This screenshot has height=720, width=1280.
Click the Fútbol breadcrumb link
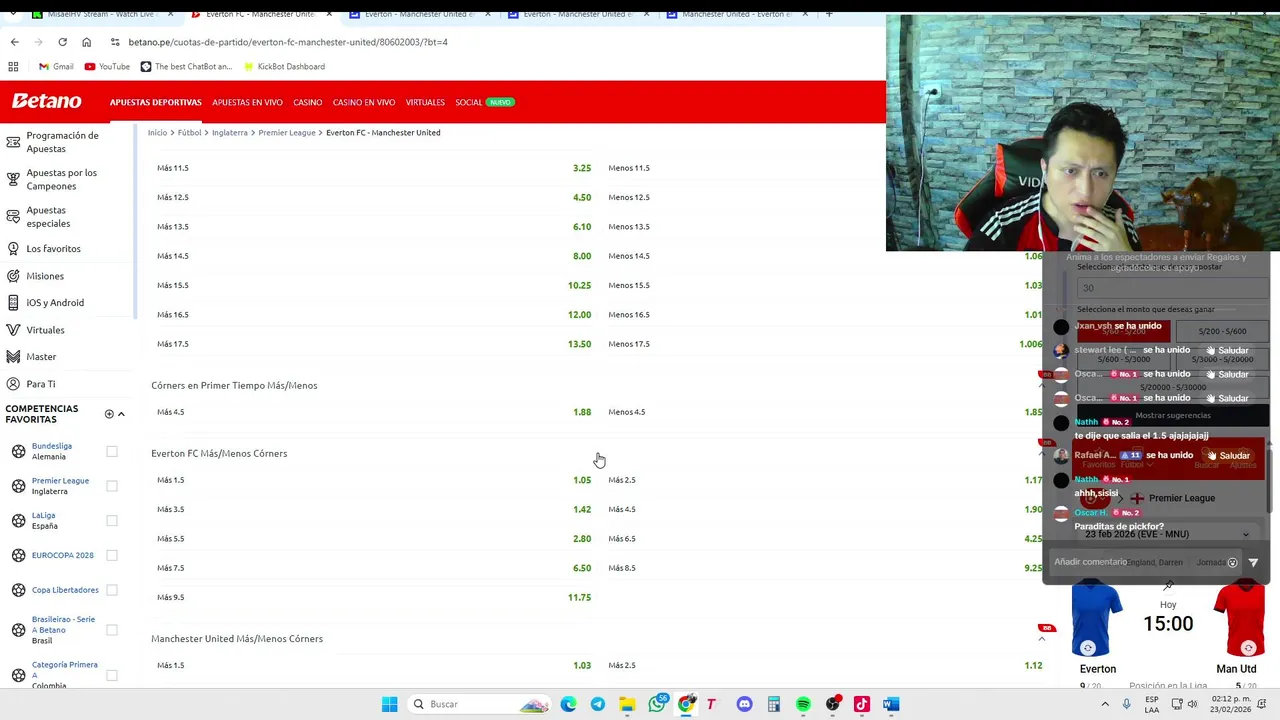click(x=189, y=132)
